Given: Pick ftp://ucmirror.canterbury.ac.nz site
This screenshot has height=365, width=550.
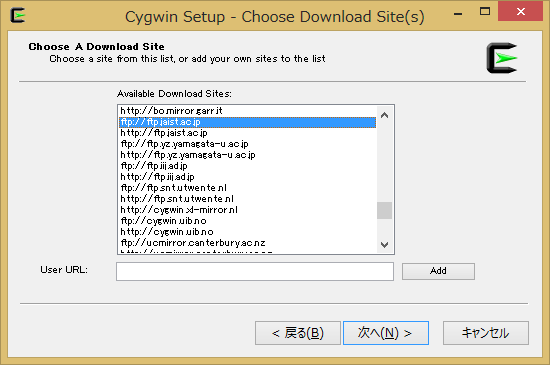Looking at the screenshot, I should [248, 243].
